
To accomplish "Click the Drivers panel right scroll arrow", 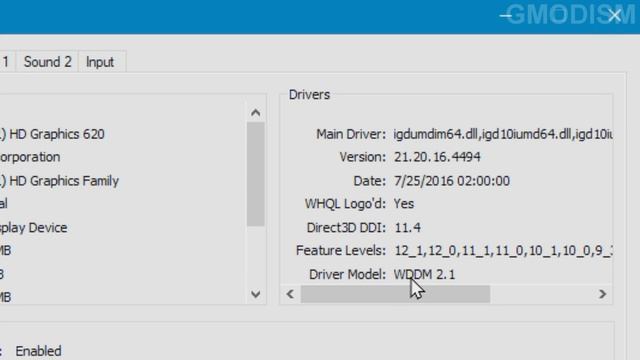I will [x=602, y=294].
